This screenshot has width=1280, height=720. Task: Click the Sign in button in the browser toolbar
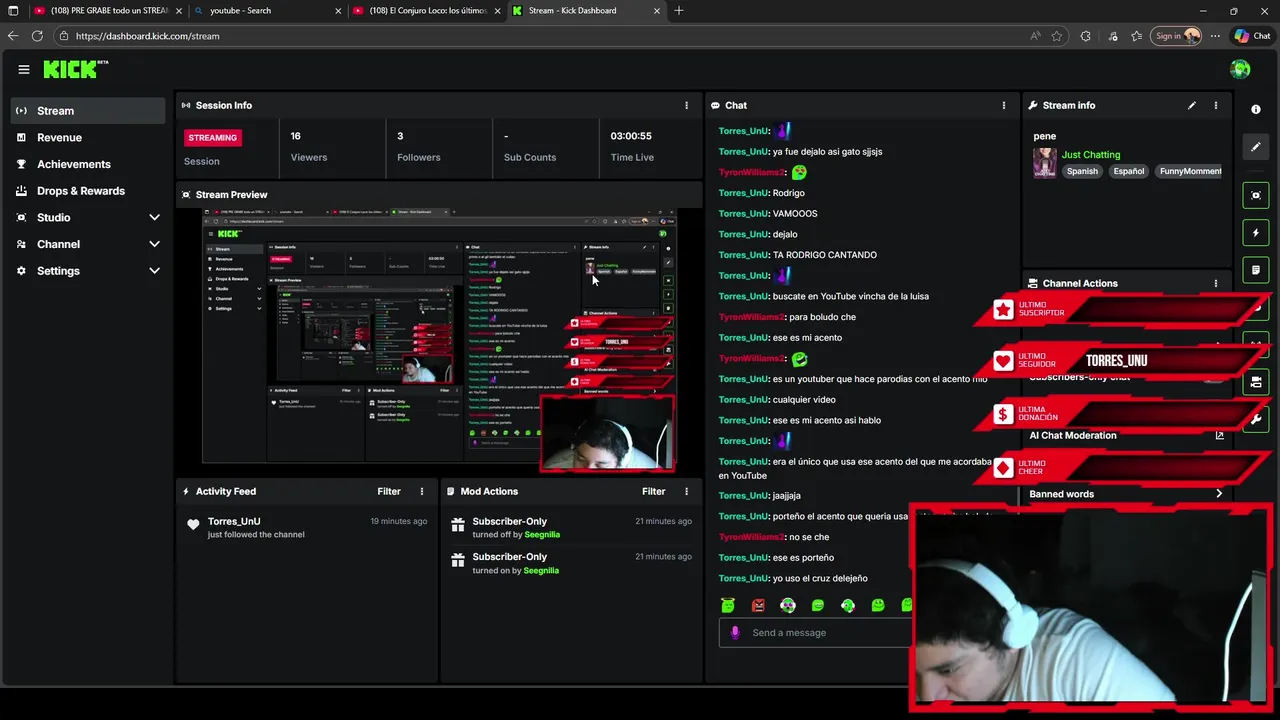point(1177,36)
